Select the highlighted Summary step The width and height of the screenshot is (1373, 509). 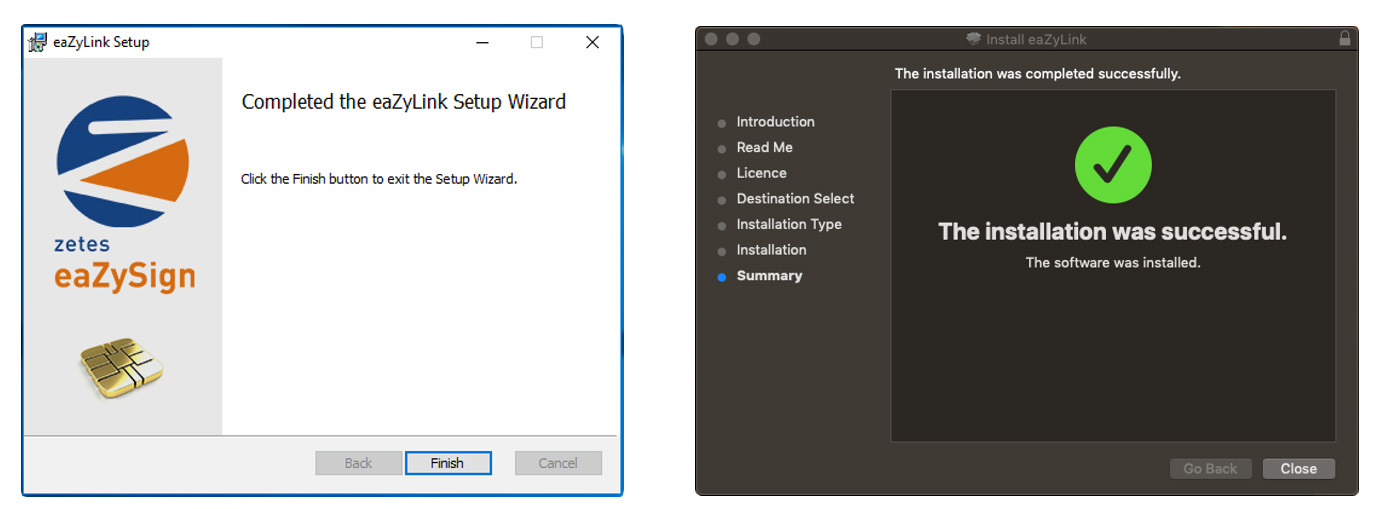(769, 276)
